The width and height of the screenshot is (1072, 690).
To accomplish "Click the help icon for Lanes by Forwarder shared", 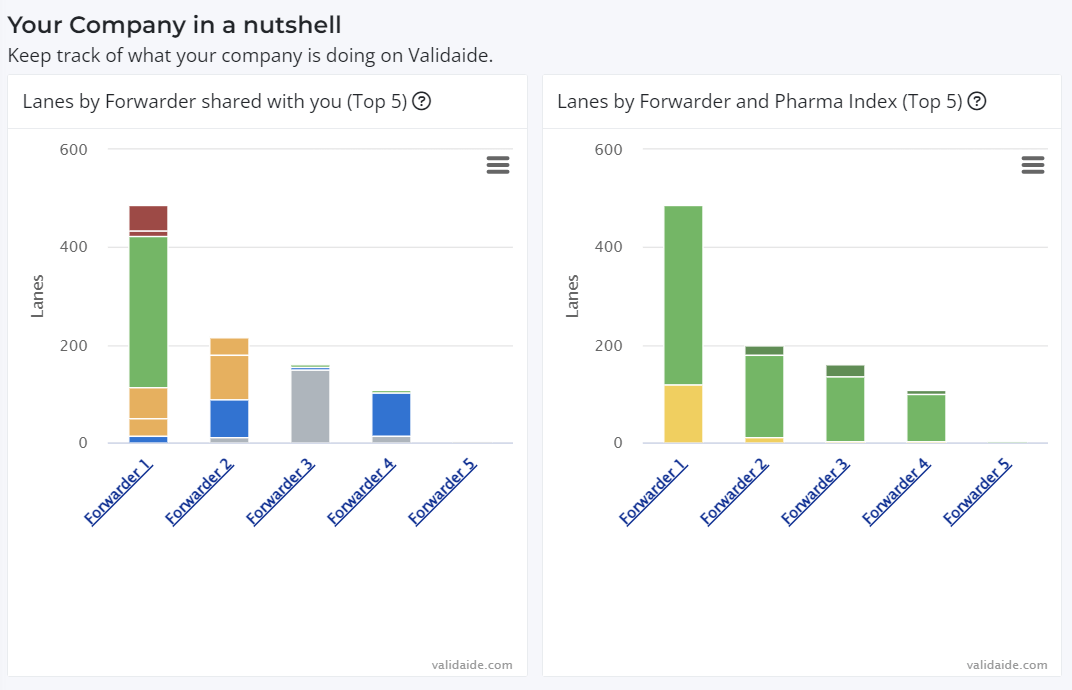I will 421,101.
